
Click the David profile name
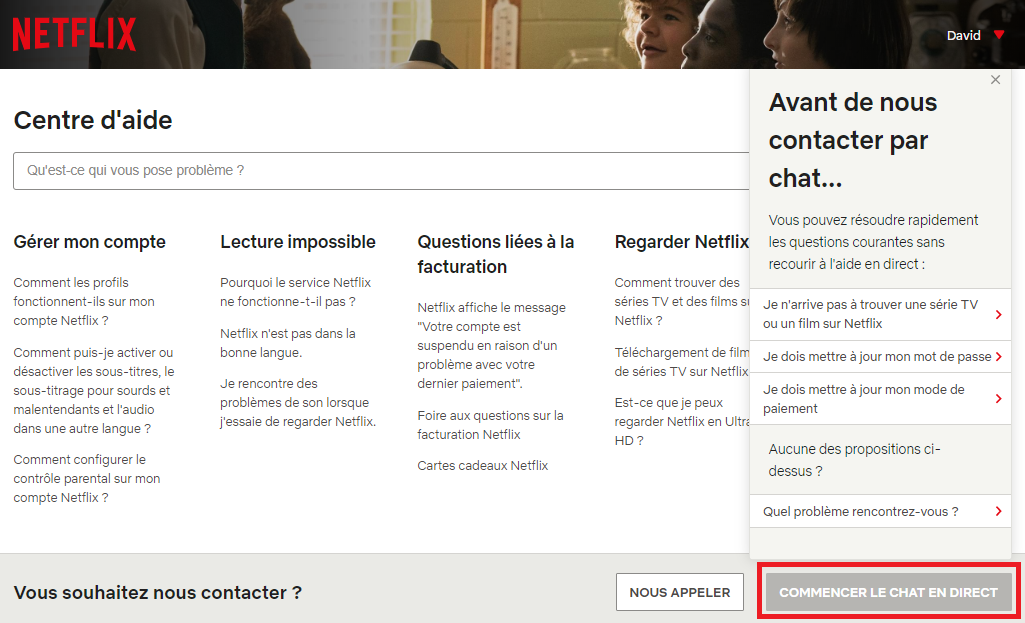[963, 35]
